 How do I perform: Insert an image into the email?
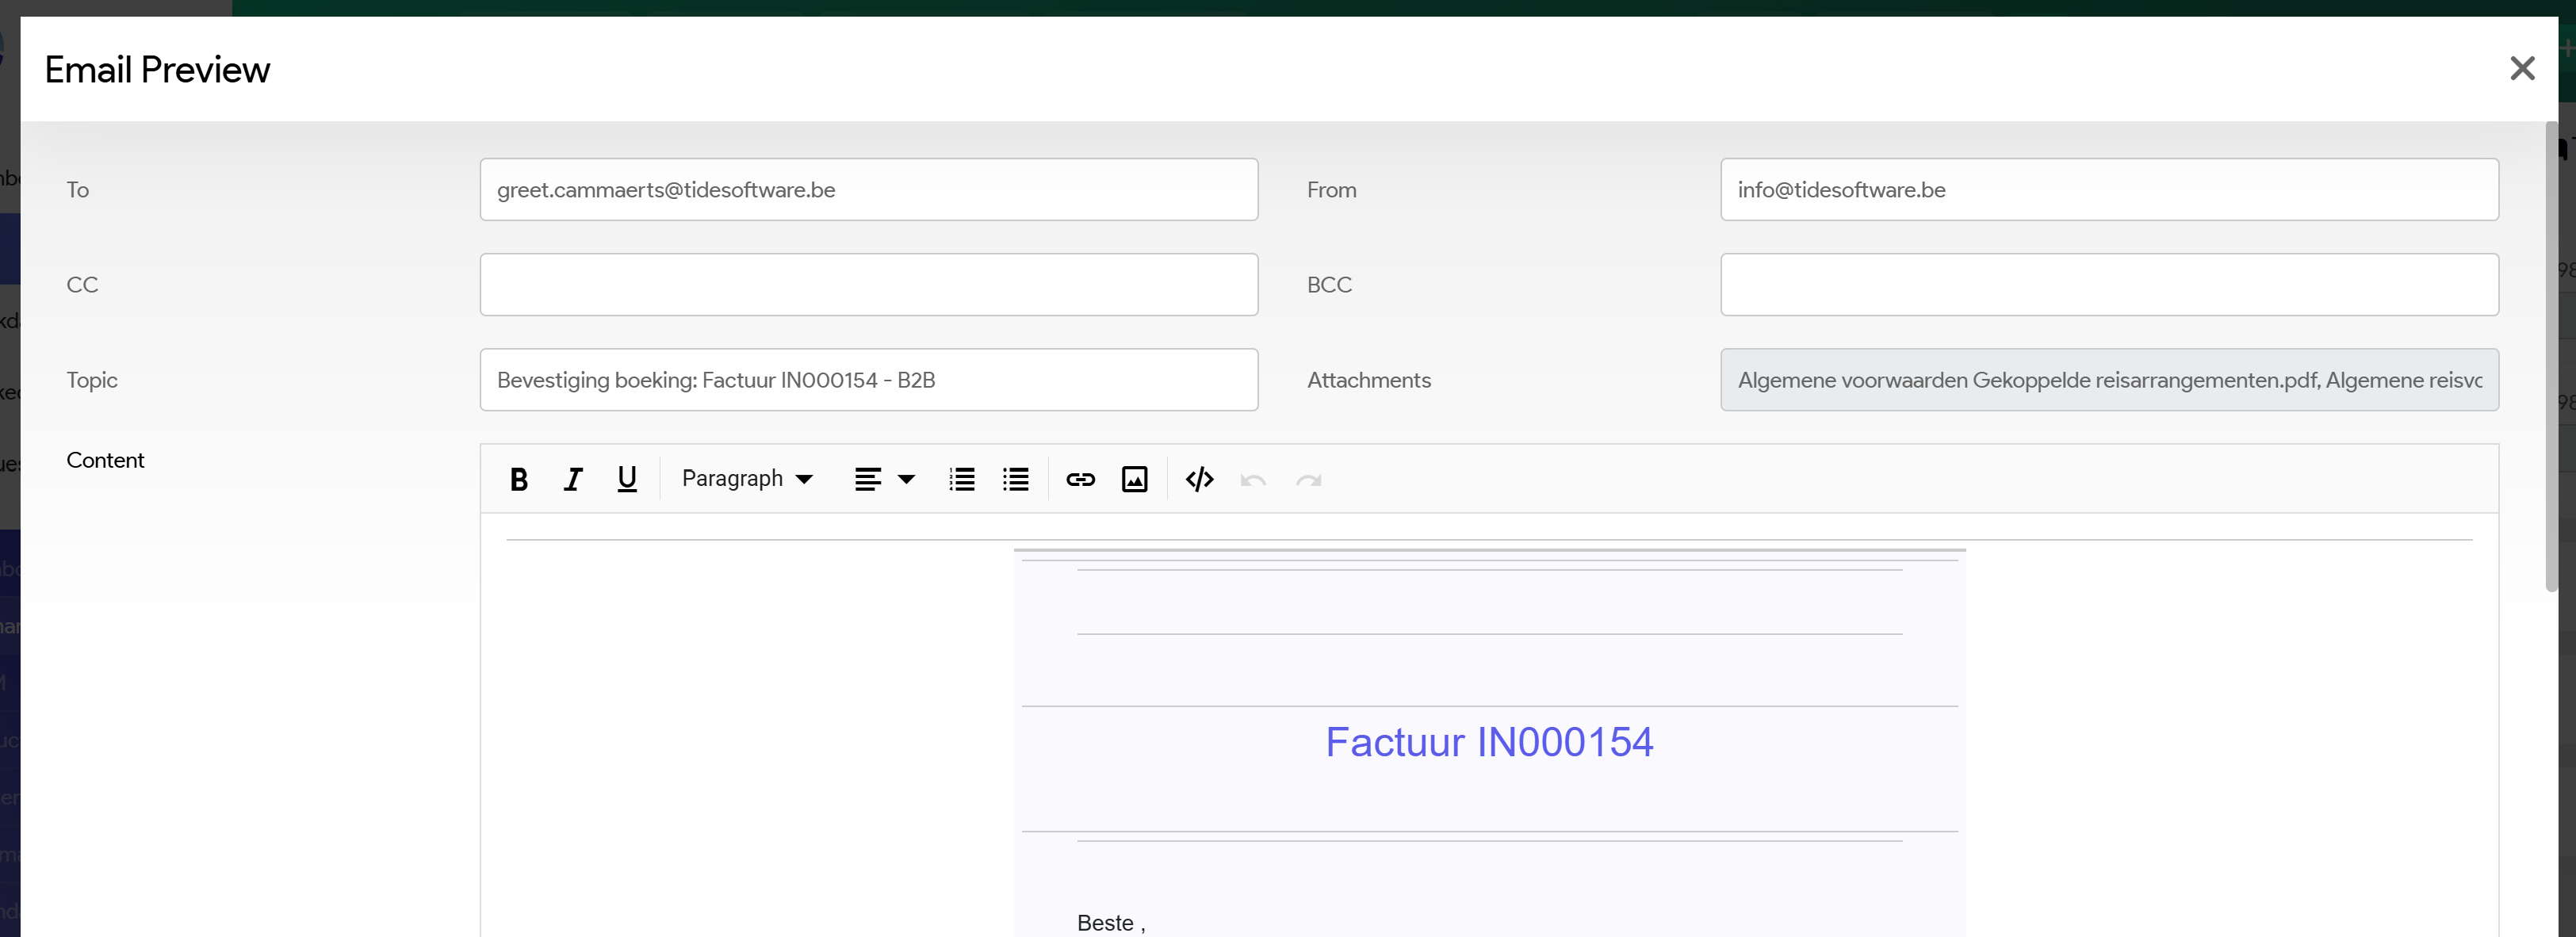[1134, 480]
